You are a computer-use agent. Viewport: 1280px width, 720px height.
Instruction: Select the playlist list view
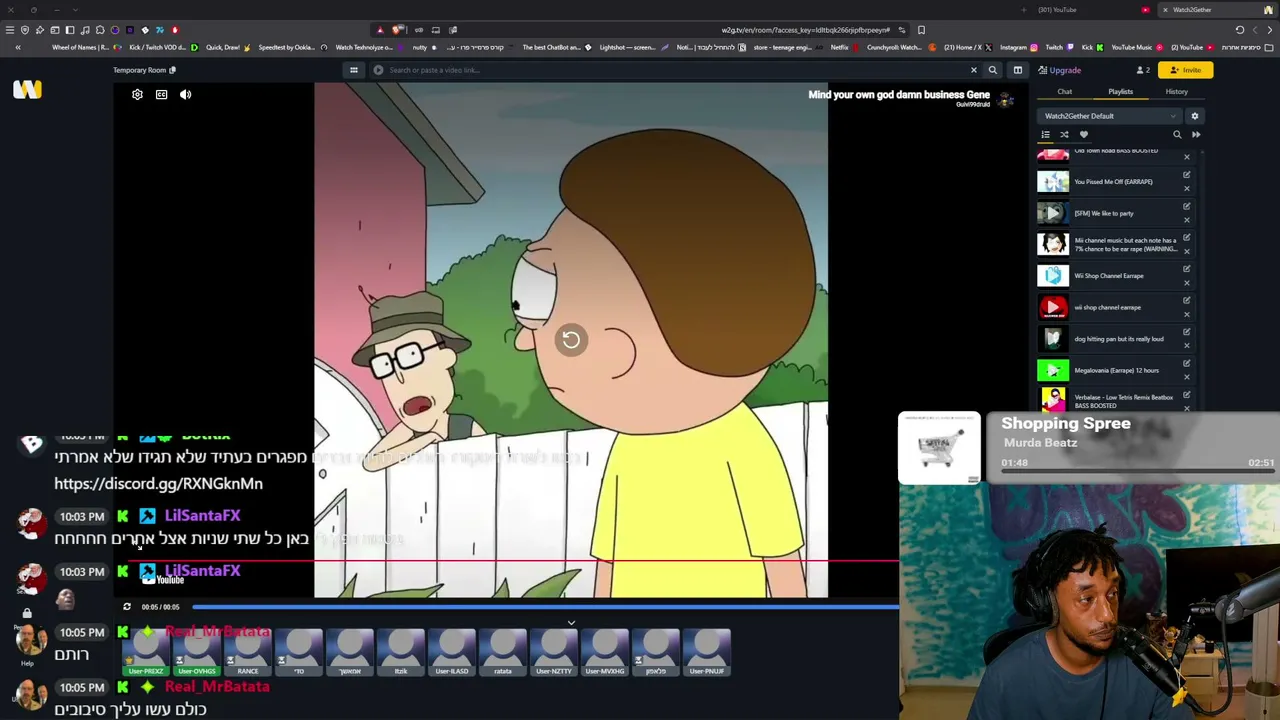(x=1046, y=134)
